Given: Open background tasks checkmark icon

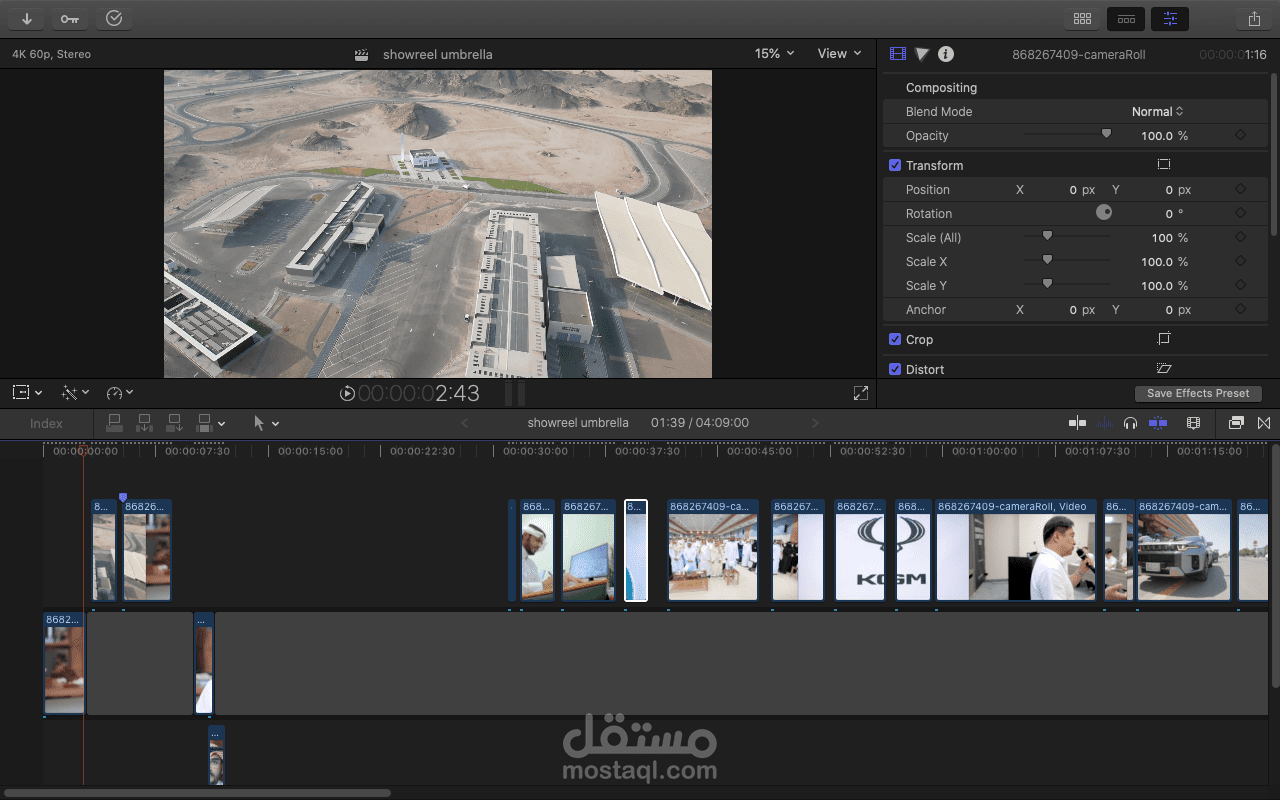Looking at the screenshot, I should click(x=114, y=18).
